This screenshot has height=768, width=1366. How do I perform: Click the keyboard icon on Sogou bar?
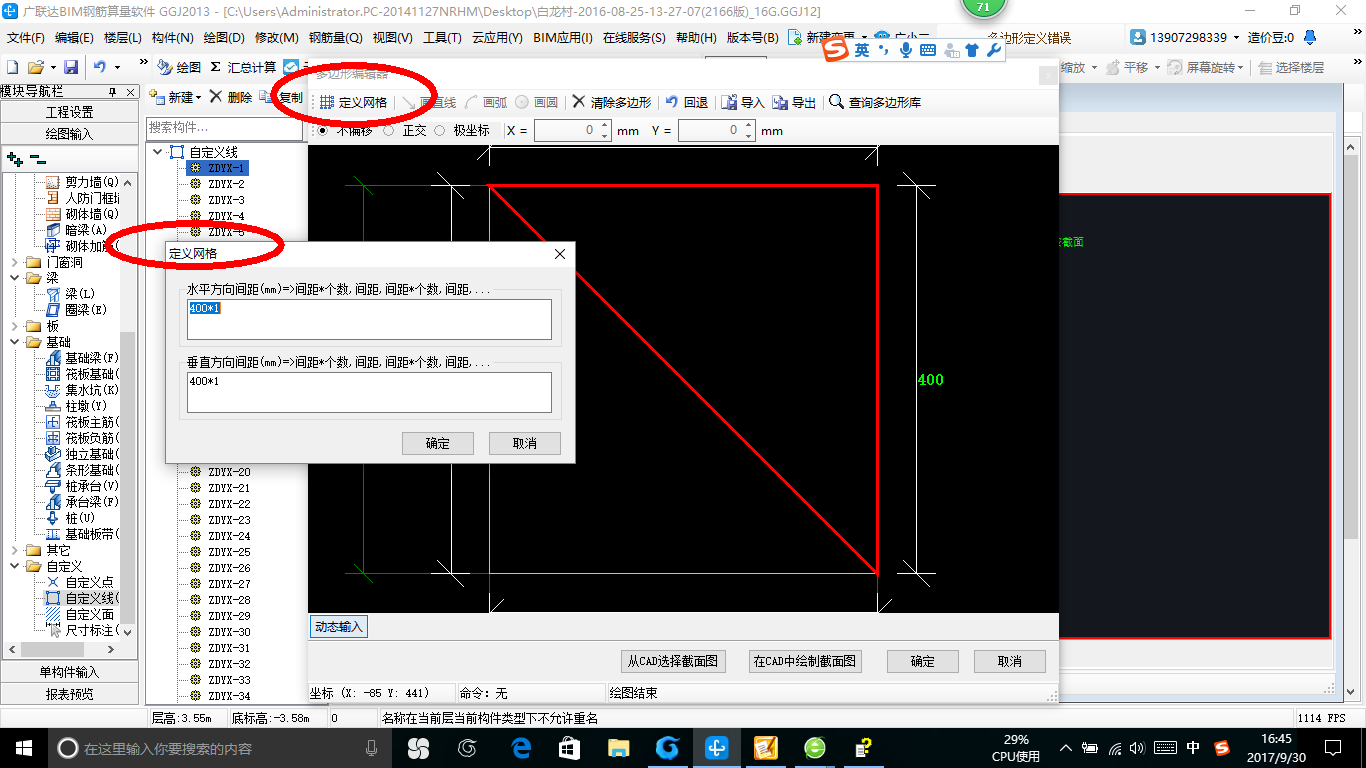927,49
